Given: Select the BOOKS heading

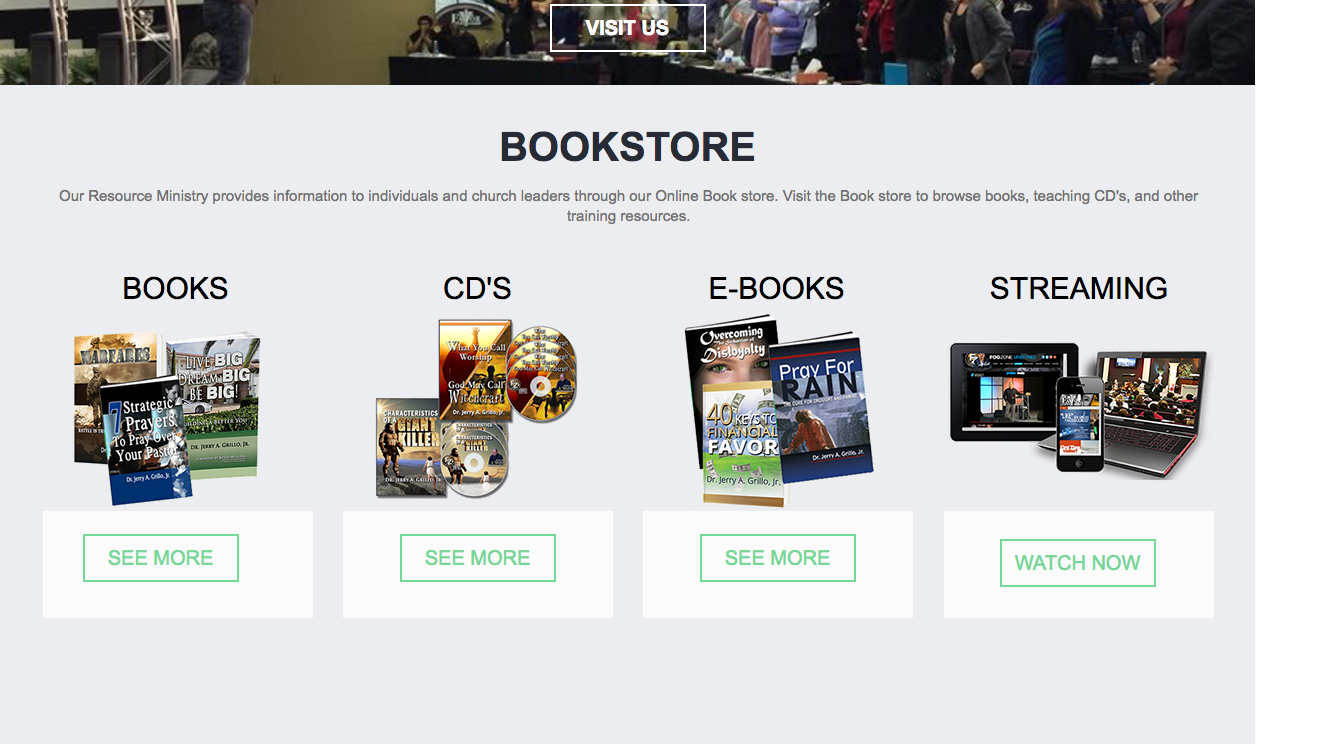Looking at the screenshot, I should click(175, 289).
